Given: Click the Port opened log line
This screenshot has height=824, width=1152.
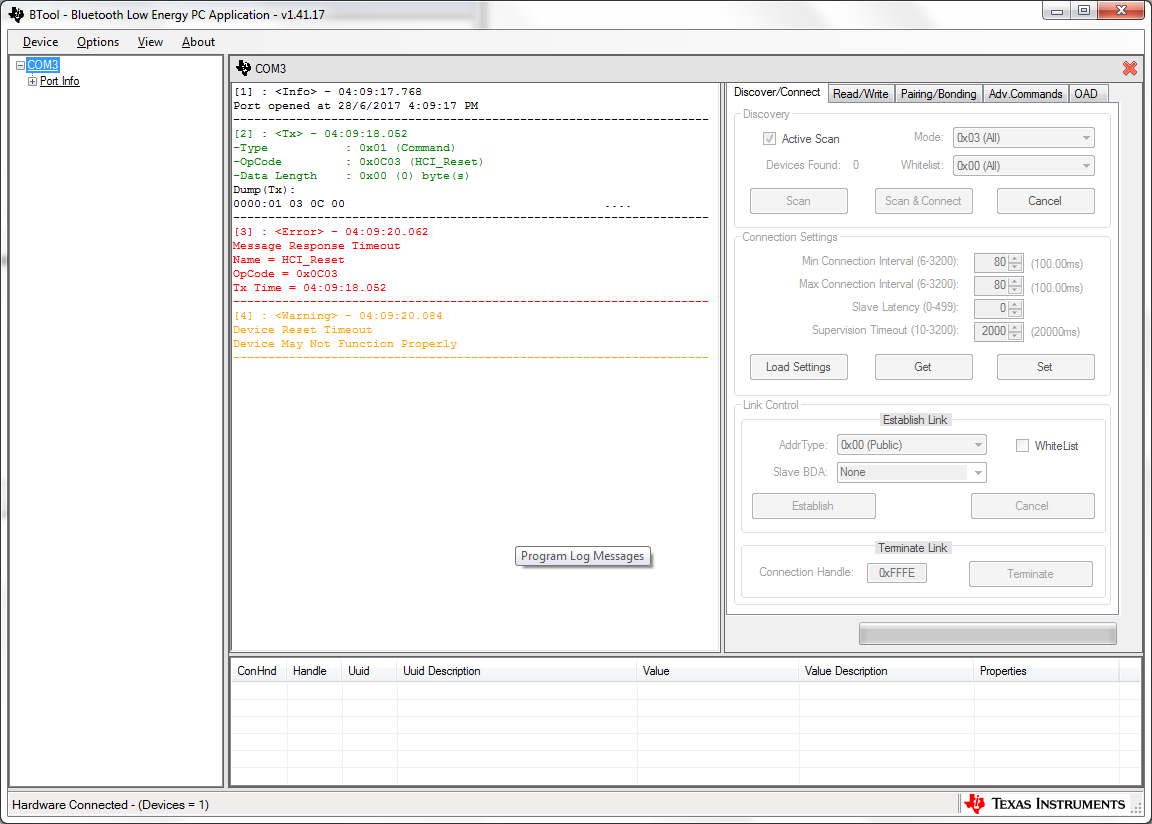Looking at the screenshot, I should [x=356, y=106].
